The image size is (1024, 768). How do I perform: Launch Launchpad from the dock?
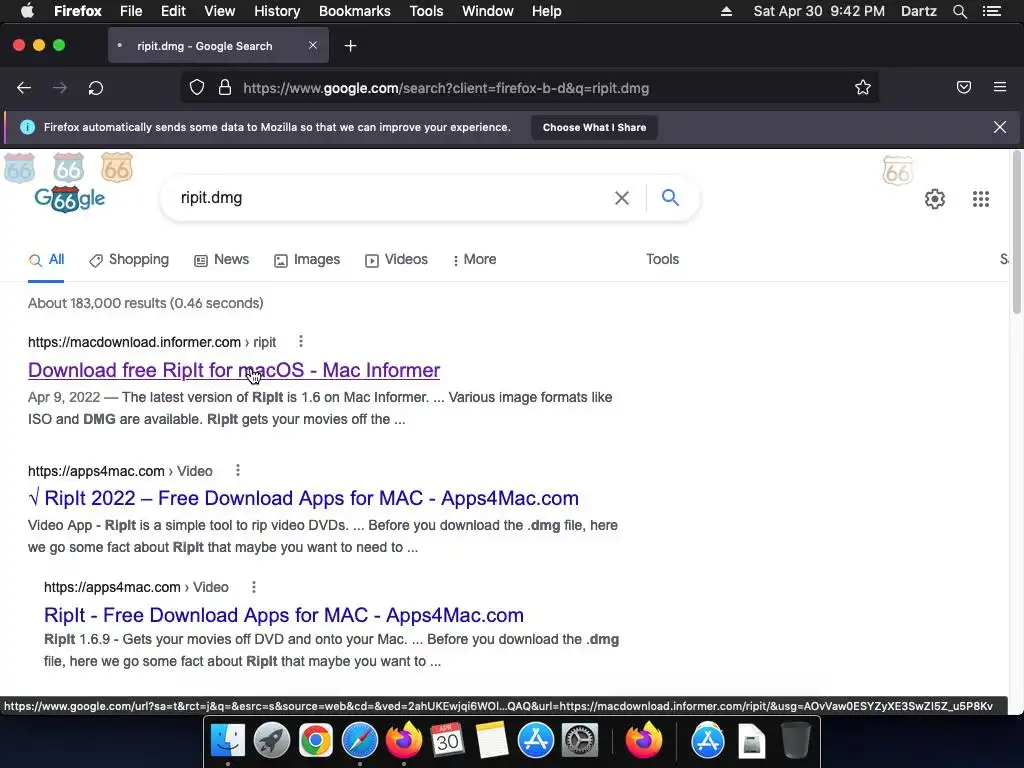pos(272,741)
